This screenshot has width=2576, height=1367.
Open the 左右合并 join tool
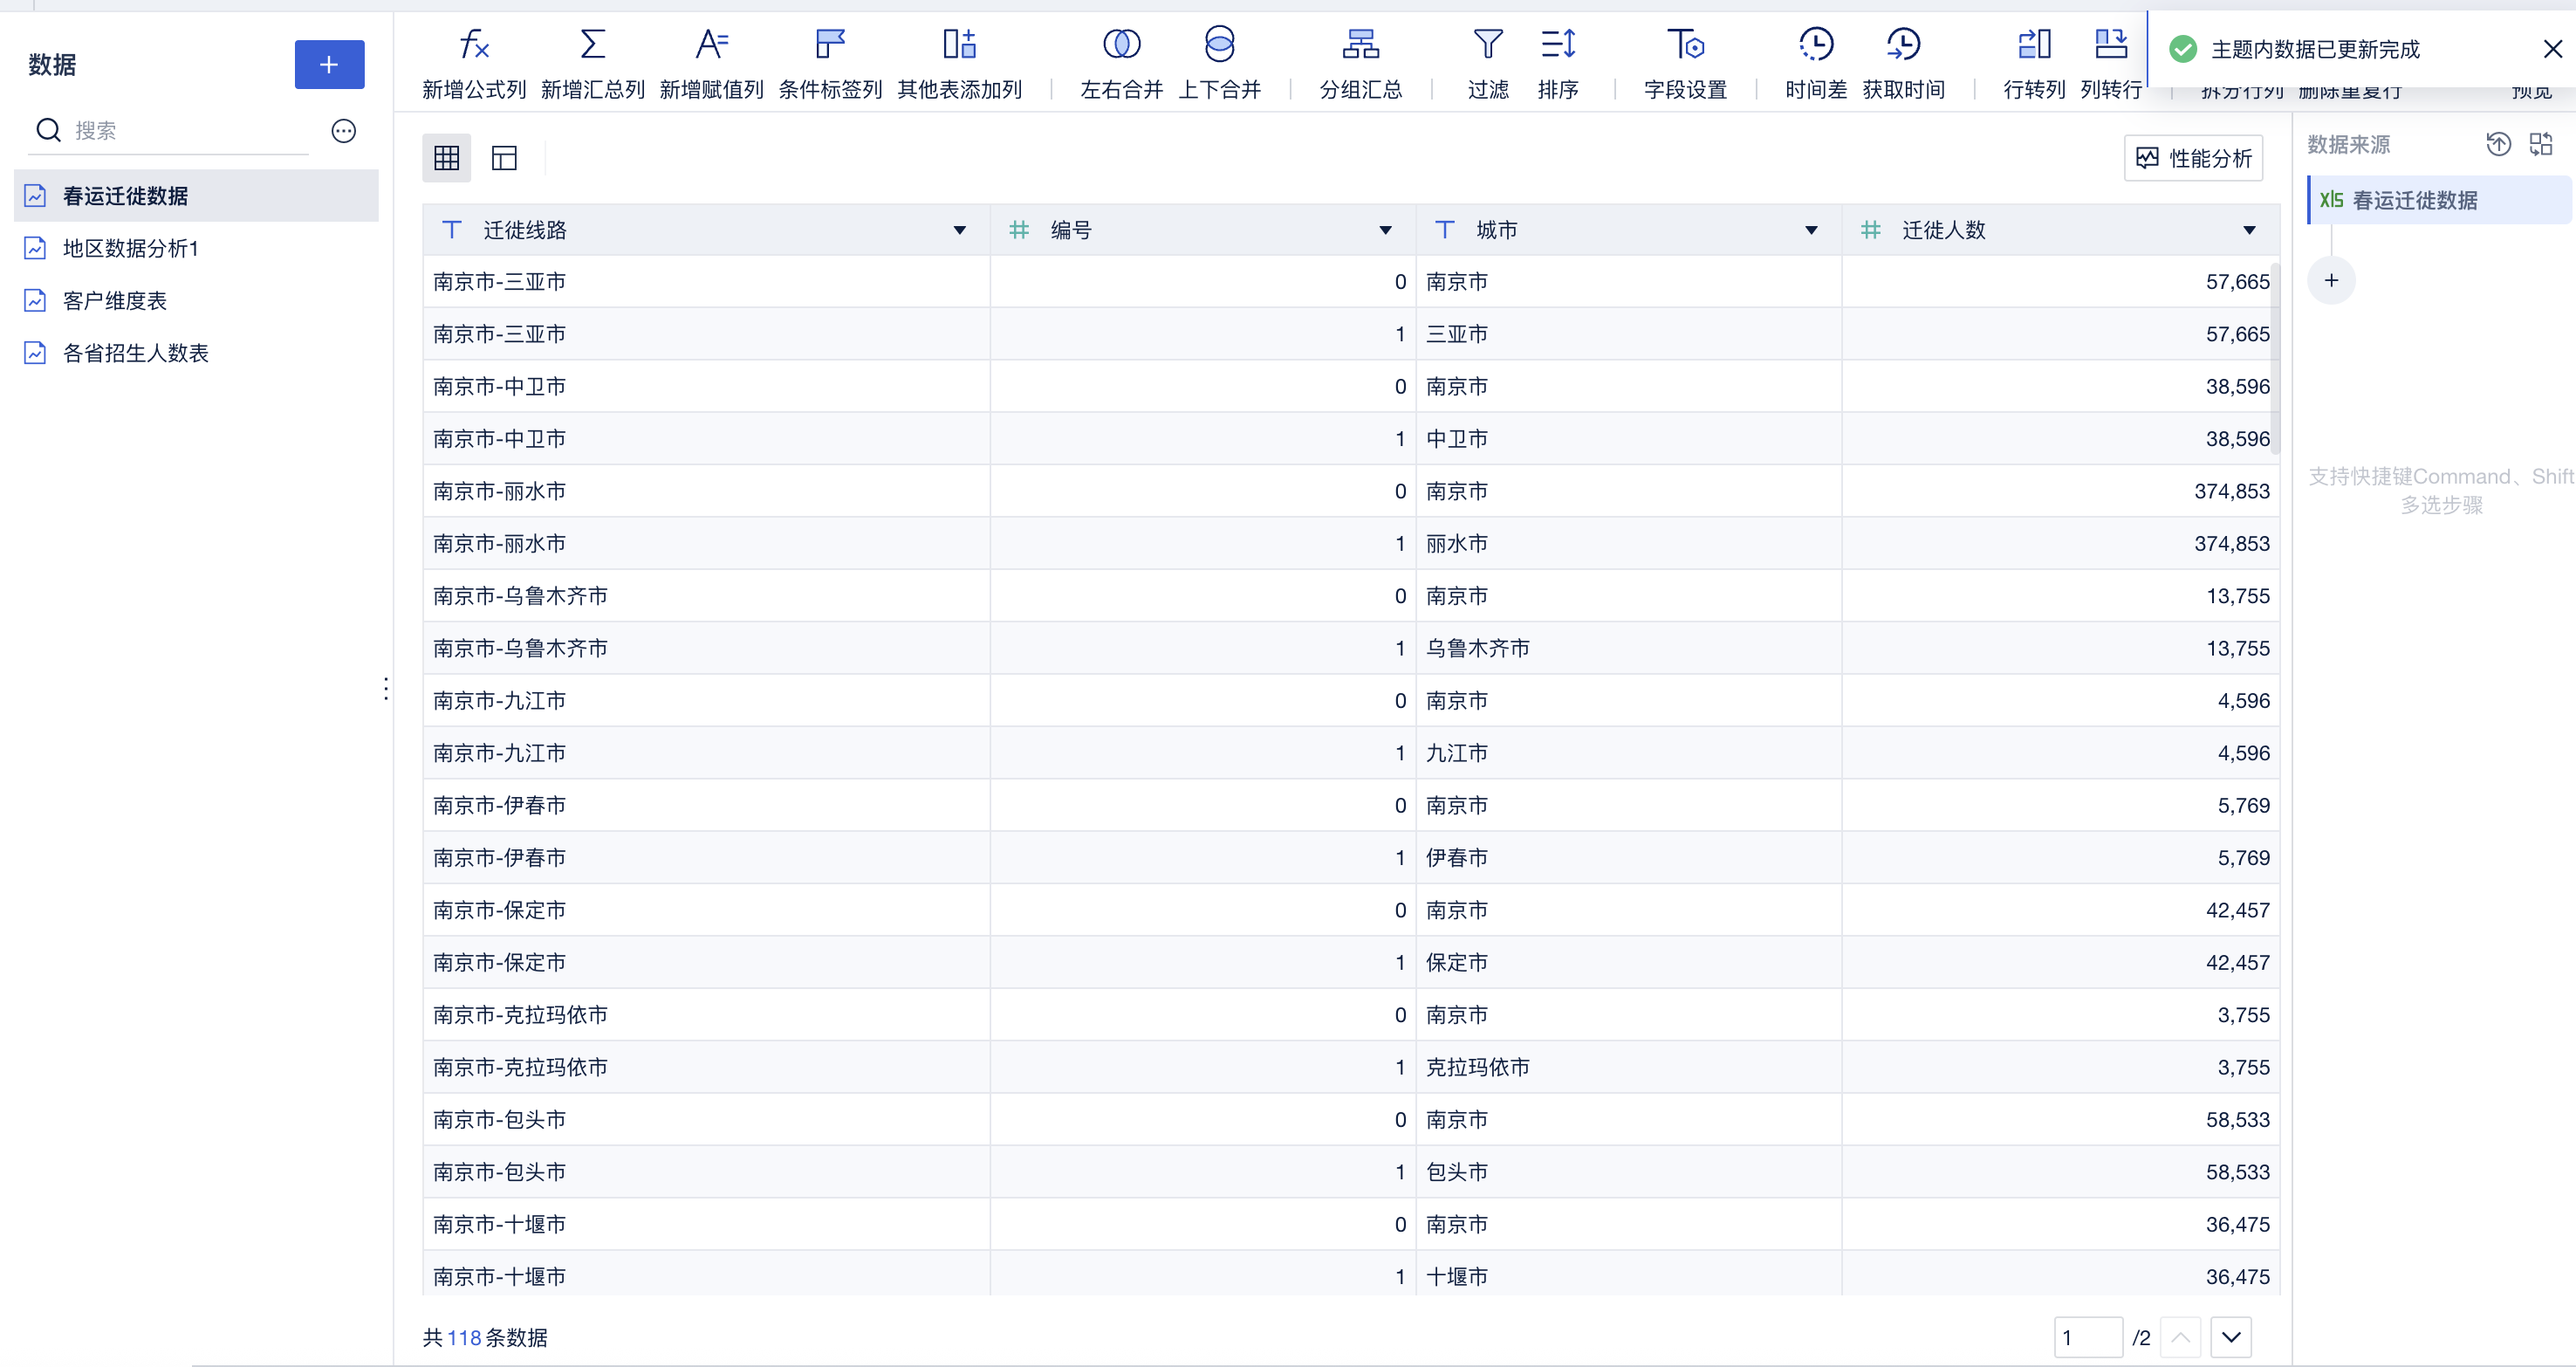coord(1121,45)
